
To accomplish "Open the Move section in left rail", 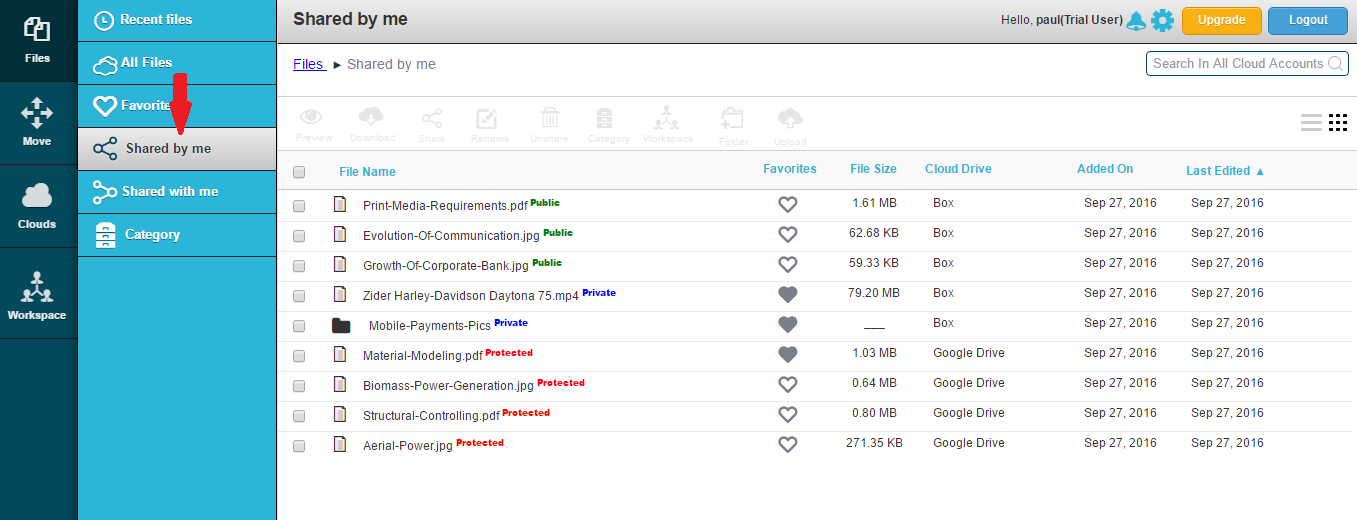I will (x=37, y=124).
